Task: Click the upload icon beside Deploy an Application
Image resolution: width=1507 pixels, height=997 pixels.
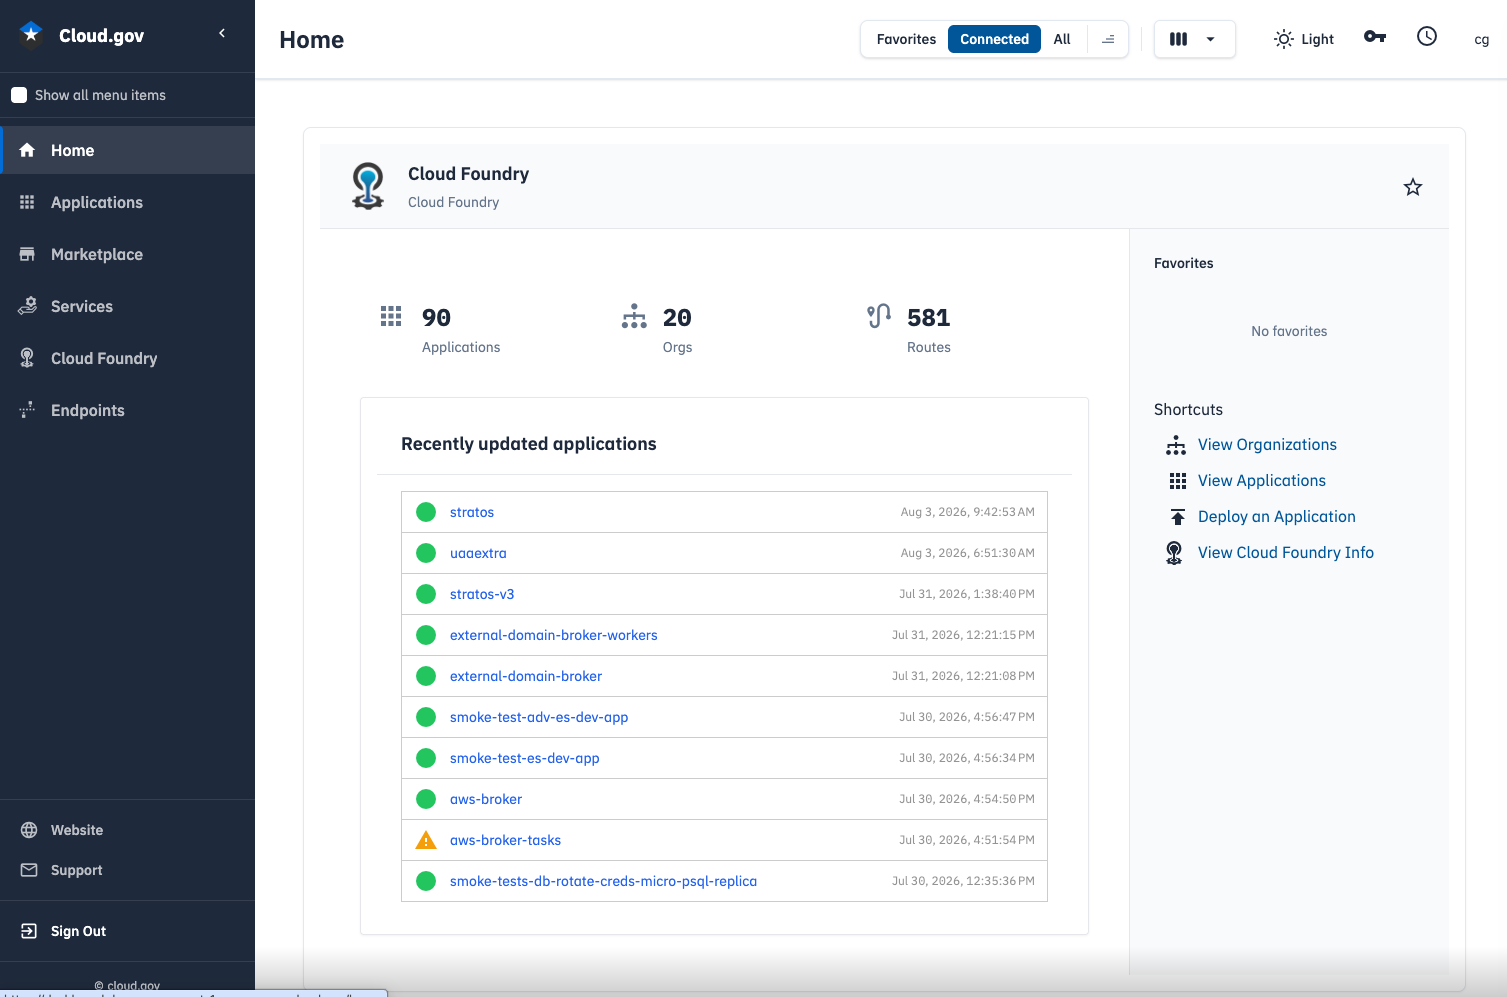Action: 1177,517
